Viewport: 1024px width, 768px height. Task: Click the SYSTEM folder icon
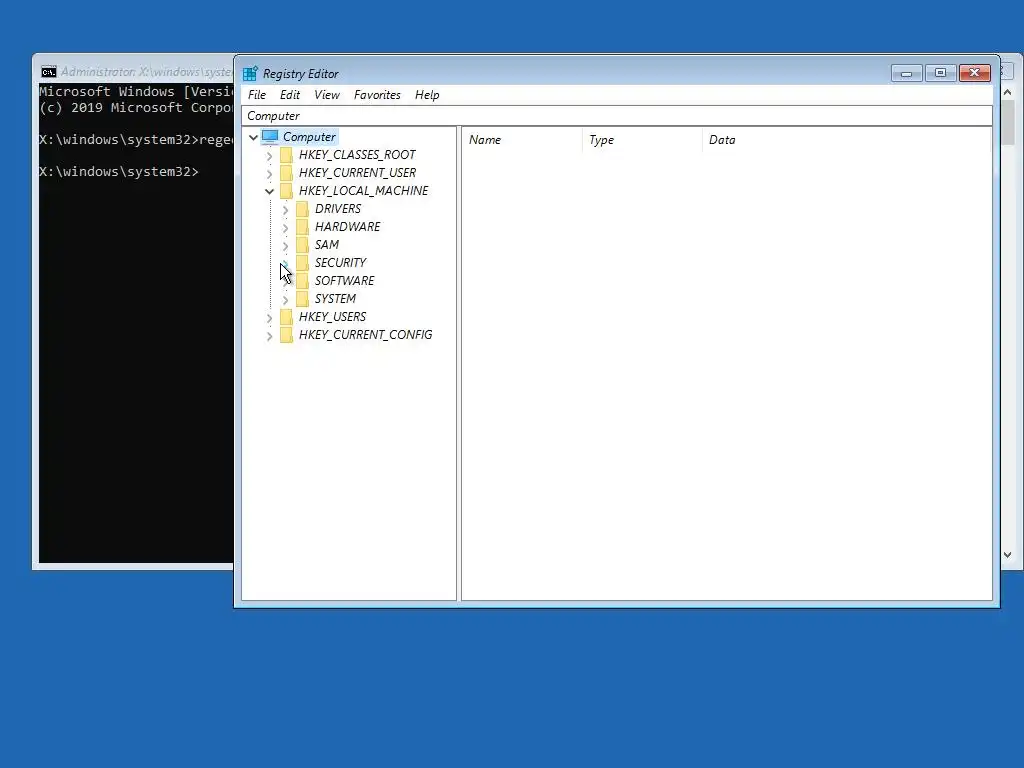coord(302,298)
